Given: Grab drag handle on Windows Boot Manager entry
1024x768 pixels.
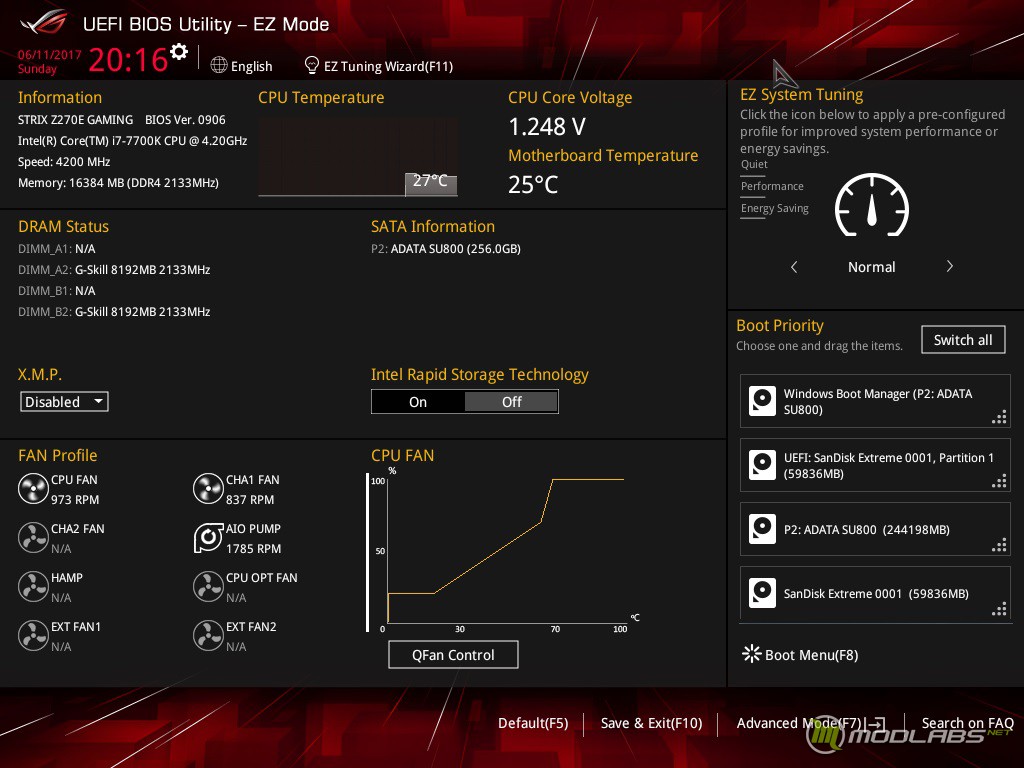Looking at the screenshot, I should pyautogui.click(x=999, y=417).
